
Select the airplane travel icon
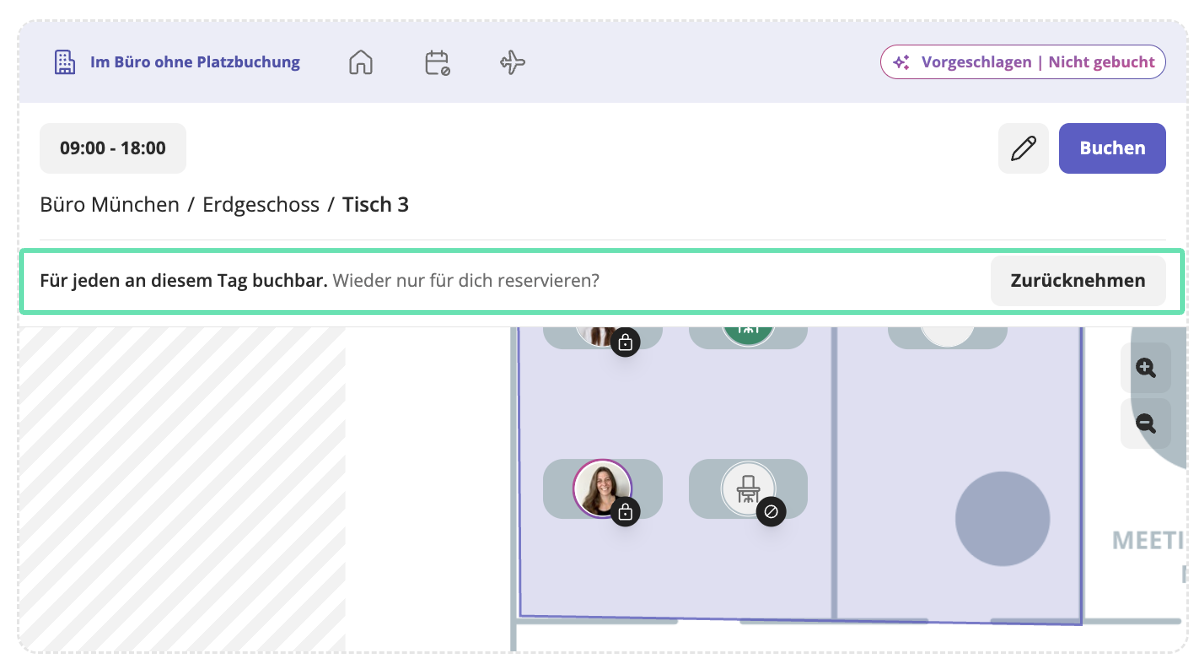point(512,63)
